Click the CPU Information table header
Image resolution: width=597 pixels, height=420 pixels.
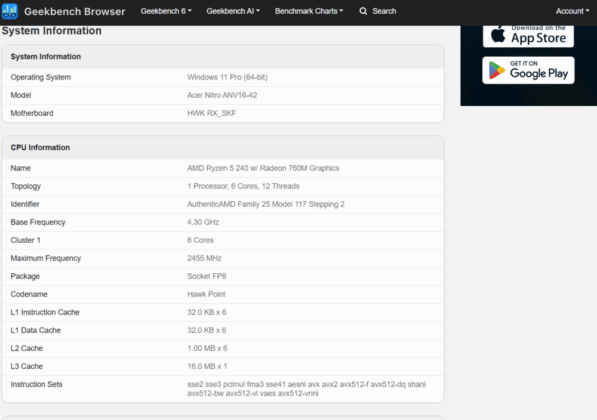pos(223,147)
